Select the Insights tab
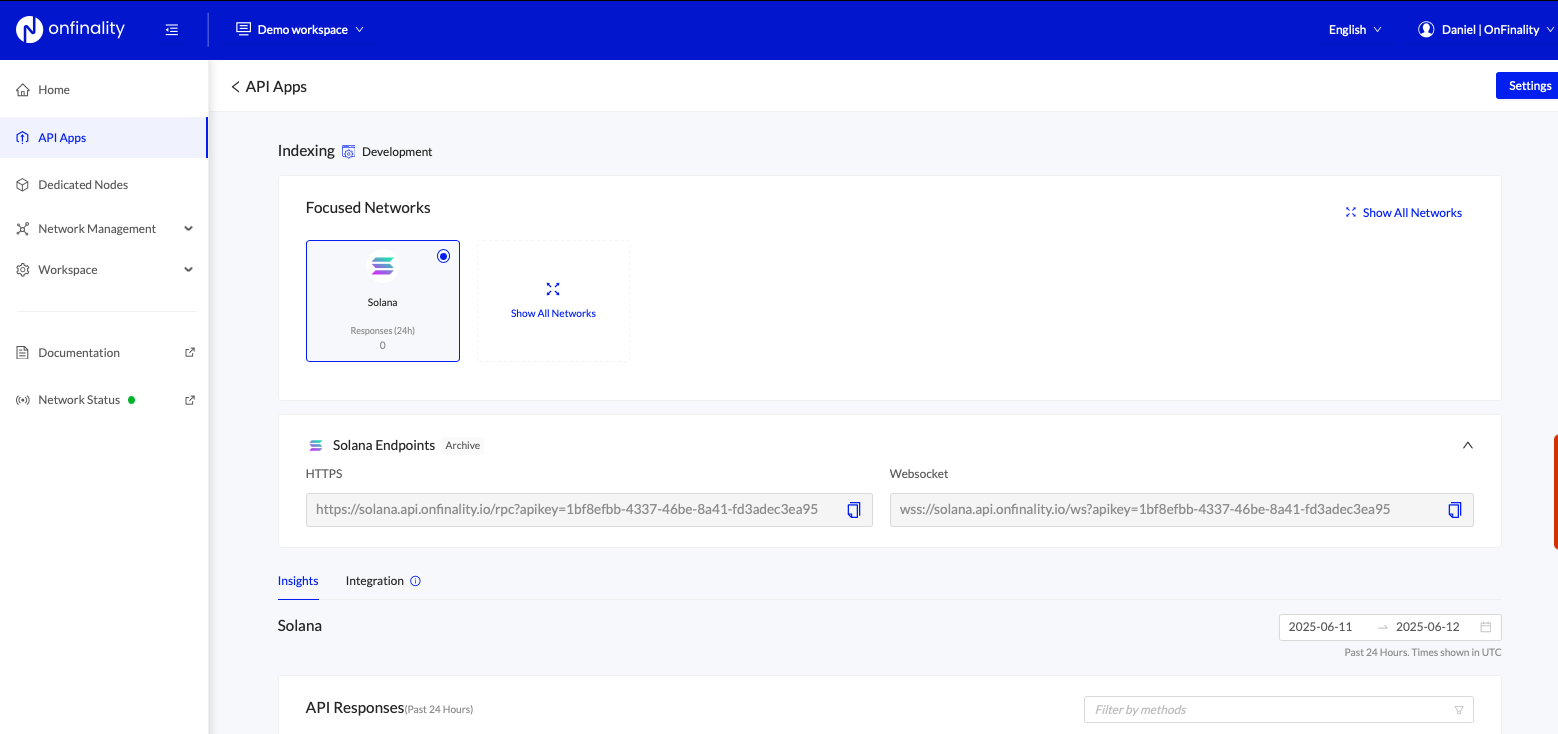1558x734 pixels. pos(298,580)
